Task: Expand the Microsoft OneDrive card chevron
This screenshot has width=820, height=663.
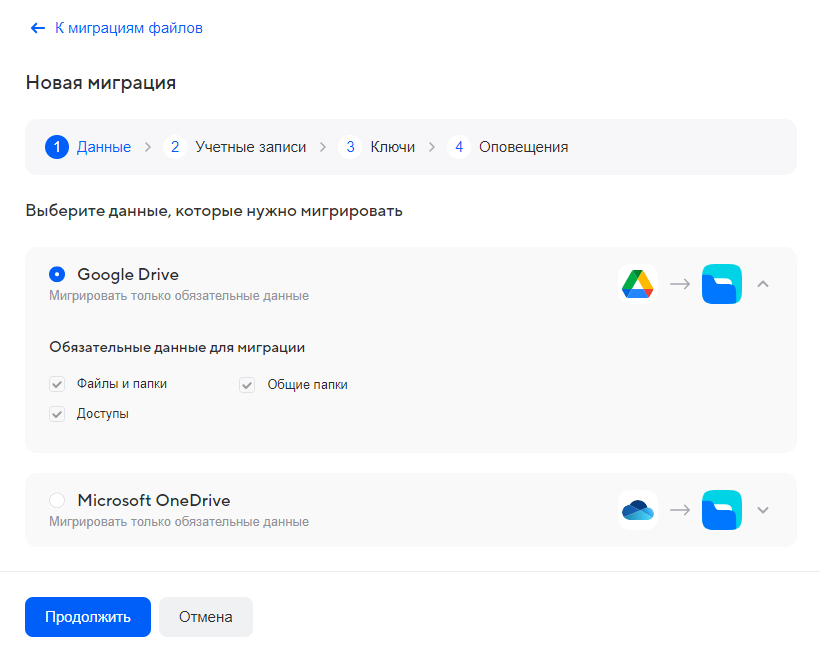Action: pyautogui.click(x=763, y=509)
